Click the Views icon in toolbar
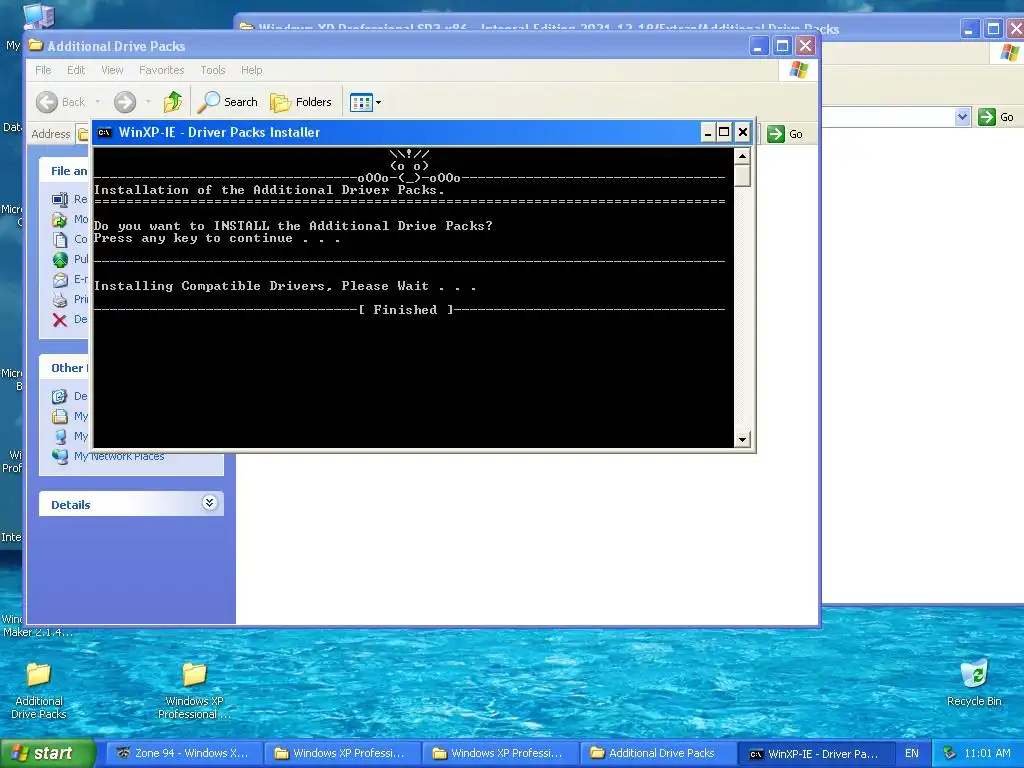Image resolution: width=1024 pixels, height=768 pixels. [x=360, y=102]
